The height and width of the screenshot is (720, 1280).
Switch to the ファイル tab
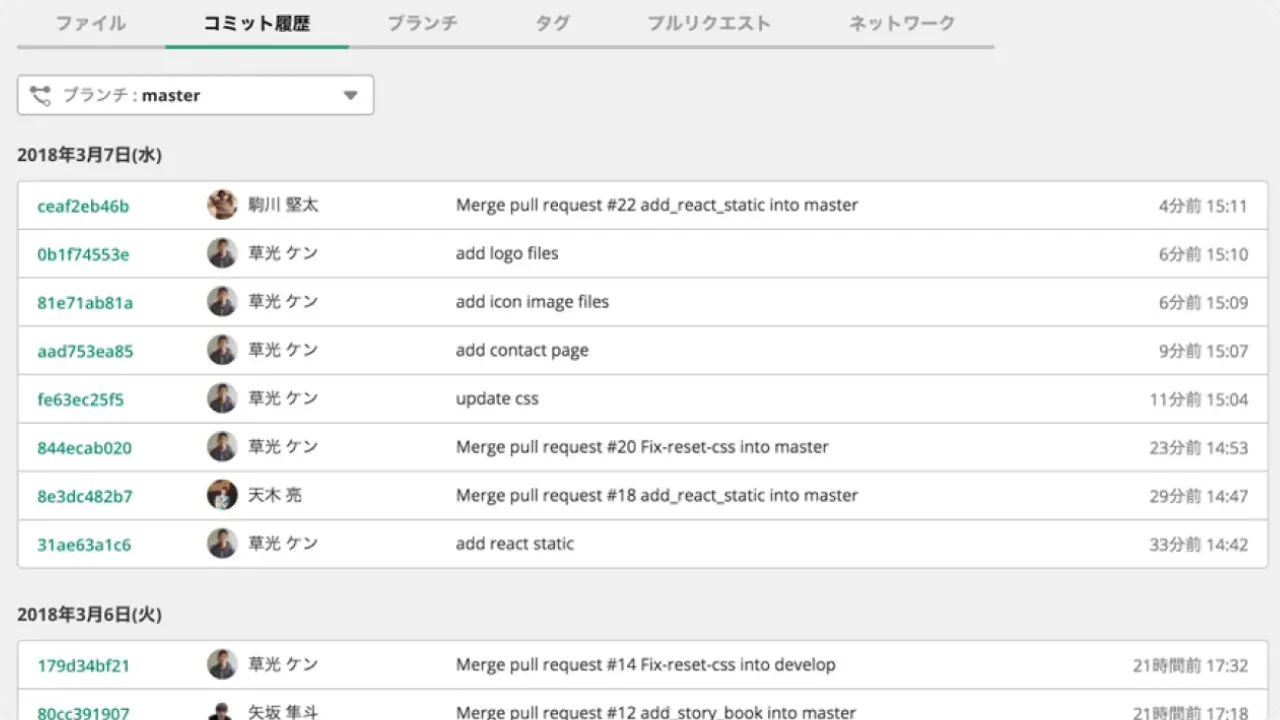click(x=90, y=24)
